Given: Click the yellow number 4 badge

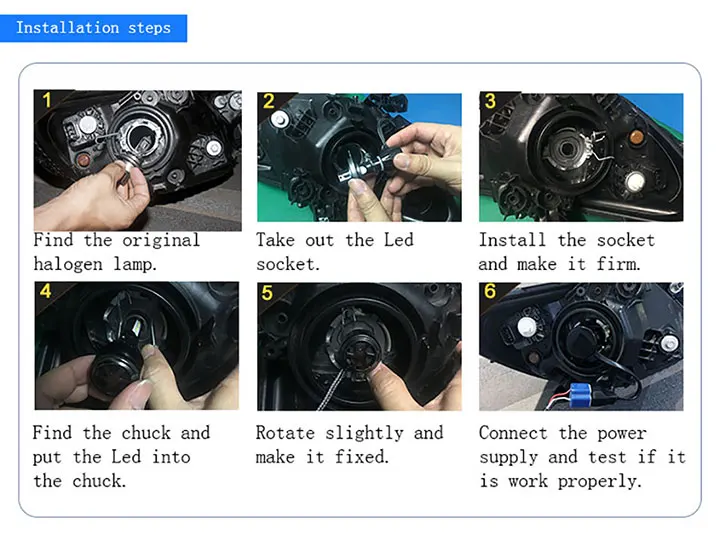Looking at the screenshot, I should coord(45,291).
